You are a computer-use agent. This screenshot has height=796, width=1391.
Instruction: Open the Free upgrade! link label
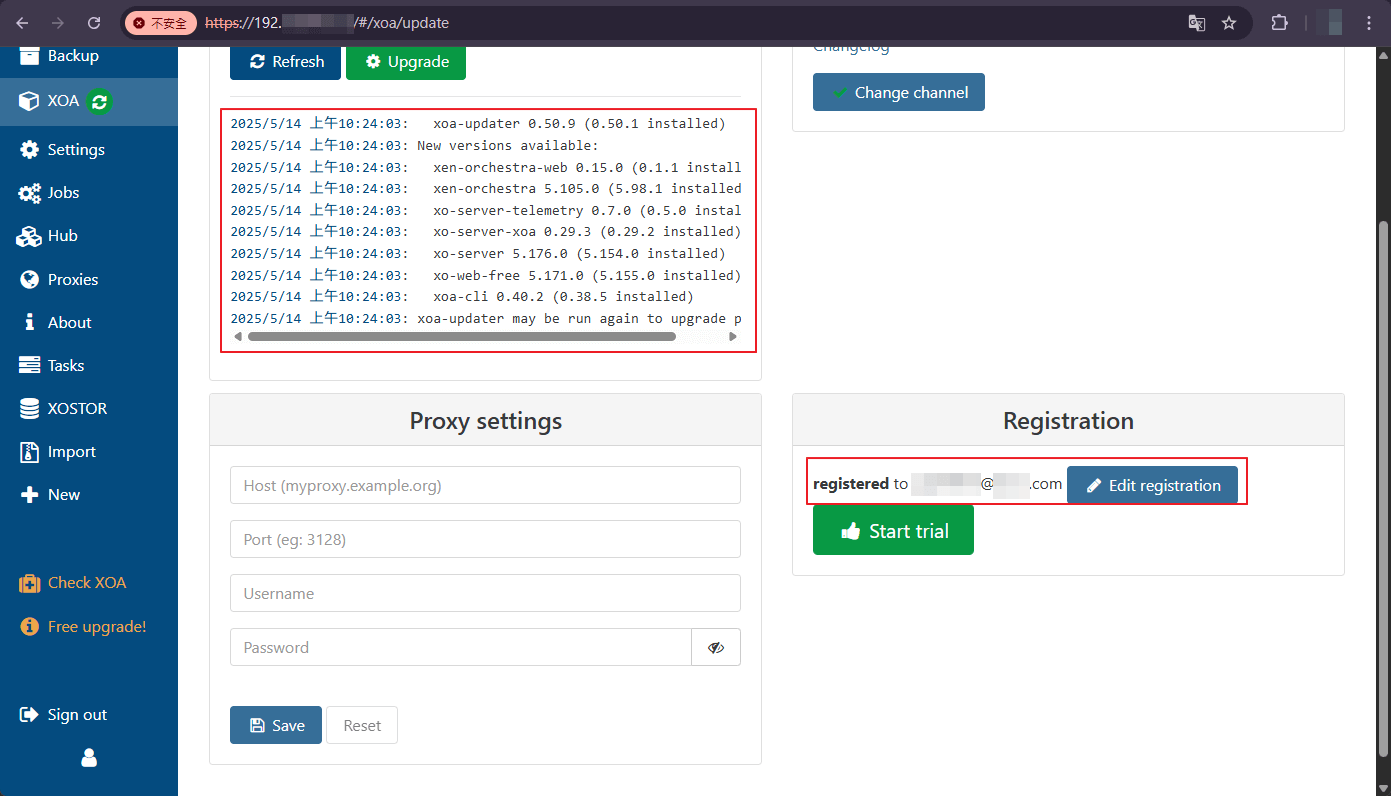[x=97, y=626]
